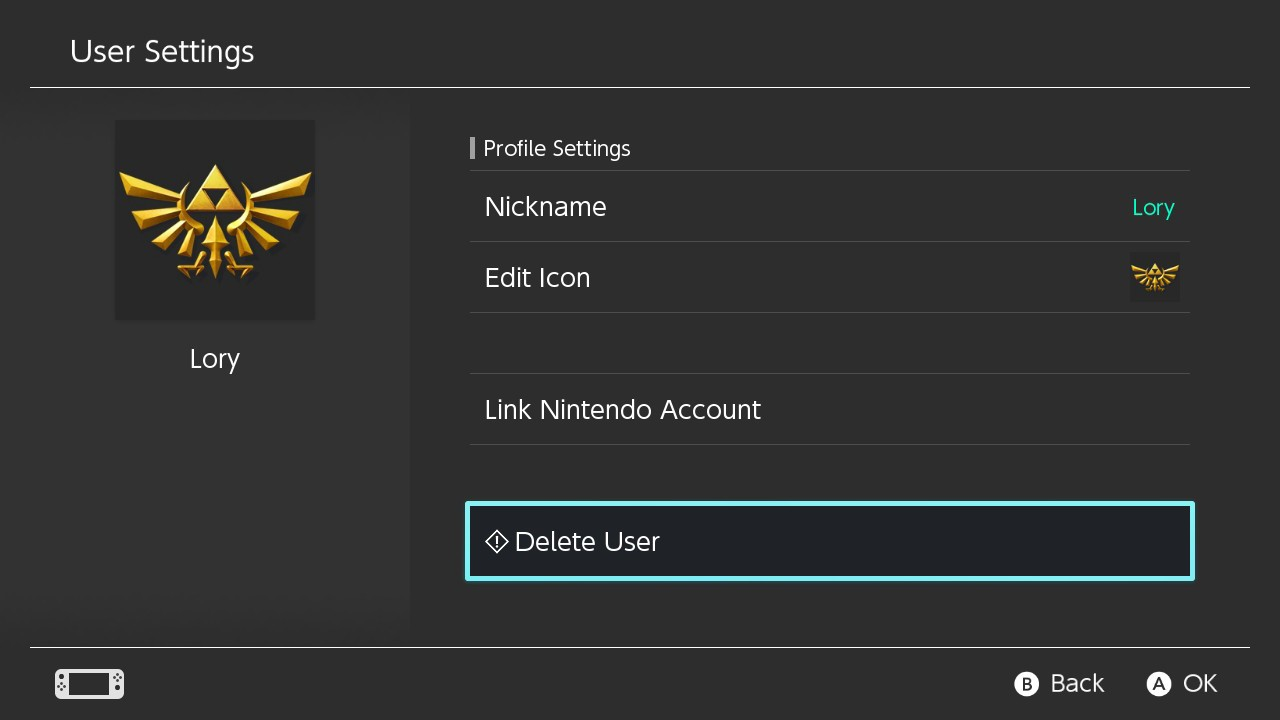Click the diamond warning icon on Delete User
This screenshot has height=720, width=1280.
495,541
